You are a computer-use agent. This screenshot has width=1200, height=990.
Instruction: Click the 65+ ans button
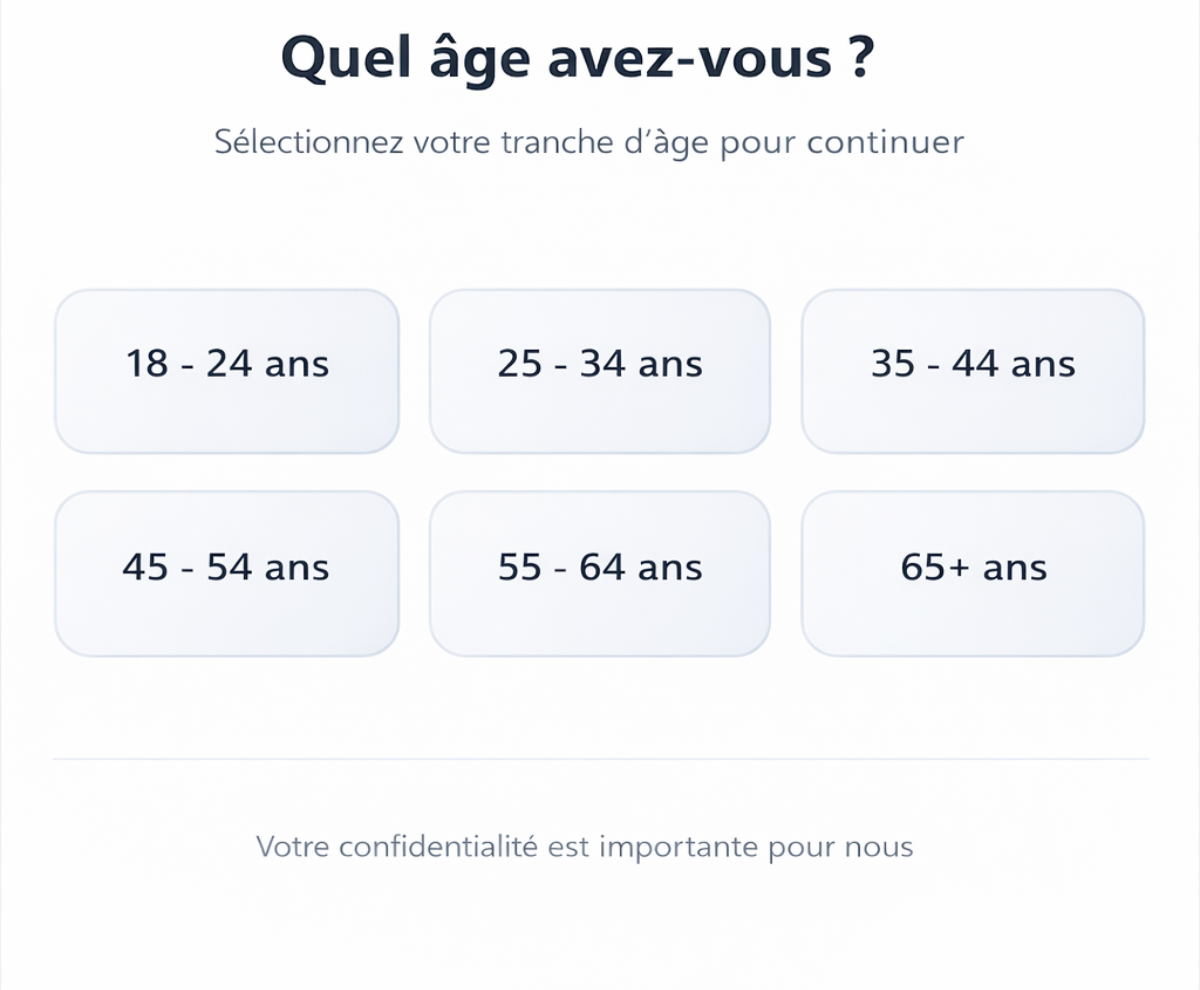[x=973, y=573]
